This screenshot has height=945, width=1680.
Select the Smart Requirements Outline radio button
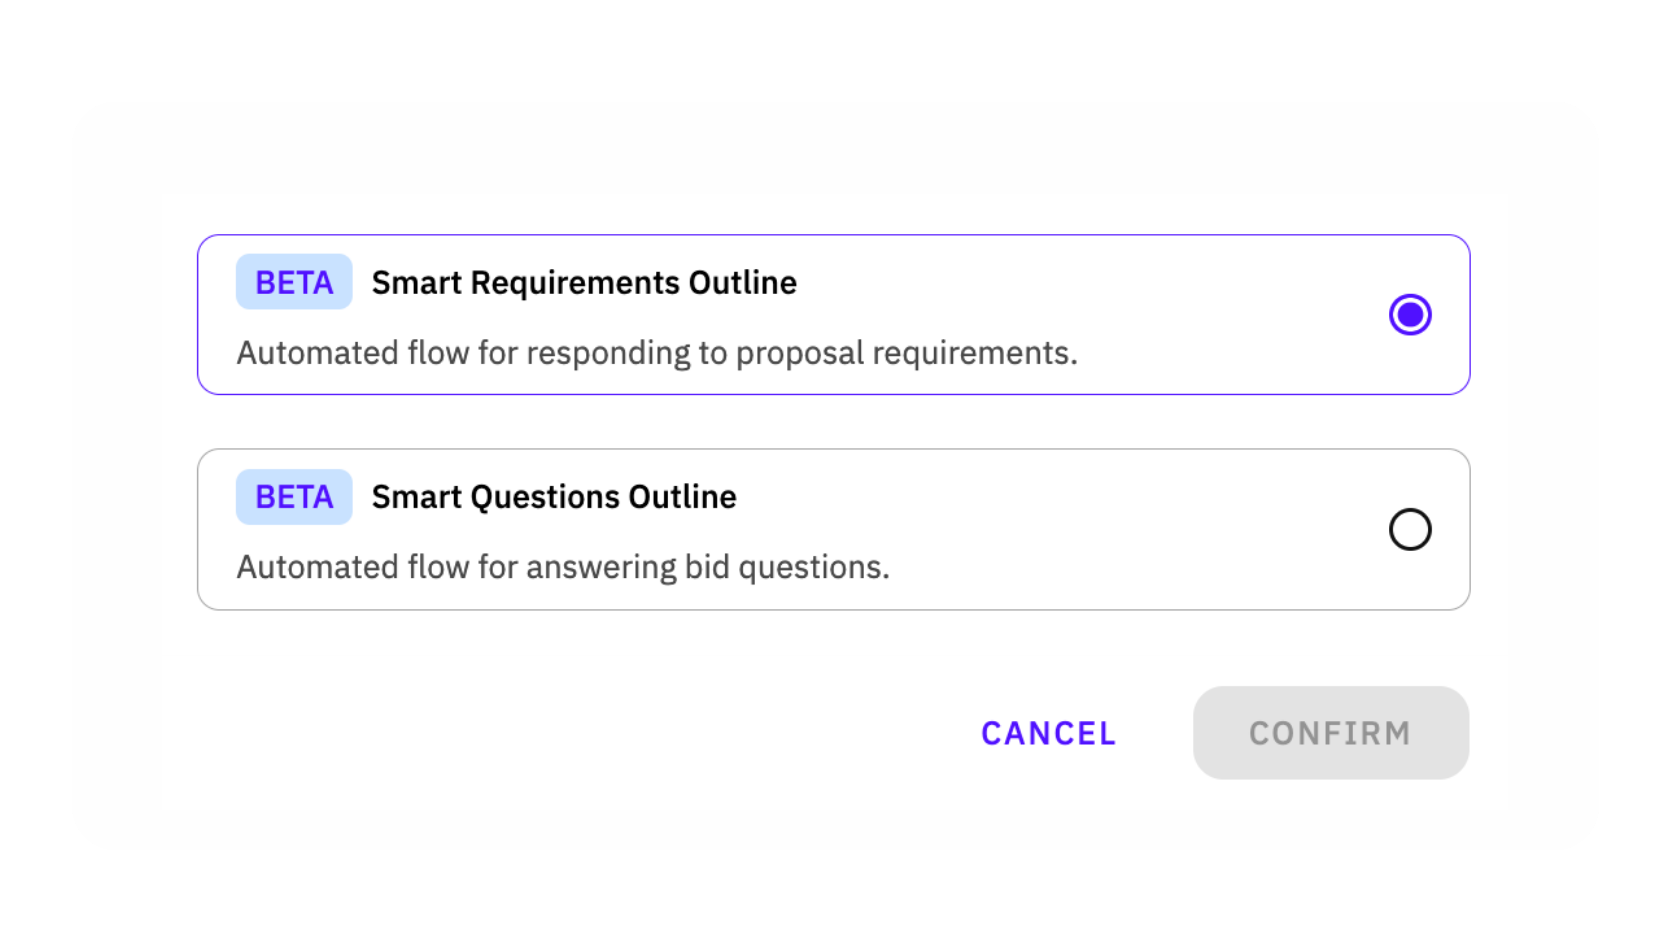(1410, 315)
